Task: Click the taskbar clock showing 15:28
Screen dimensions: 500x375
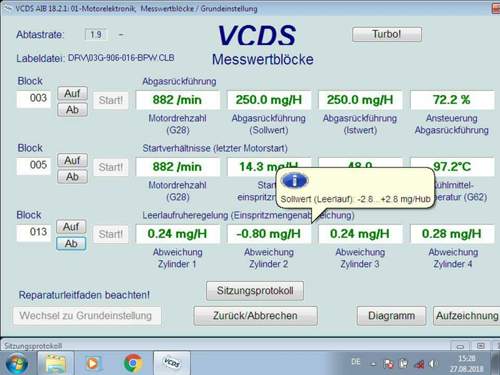Action: click(466, 364)
